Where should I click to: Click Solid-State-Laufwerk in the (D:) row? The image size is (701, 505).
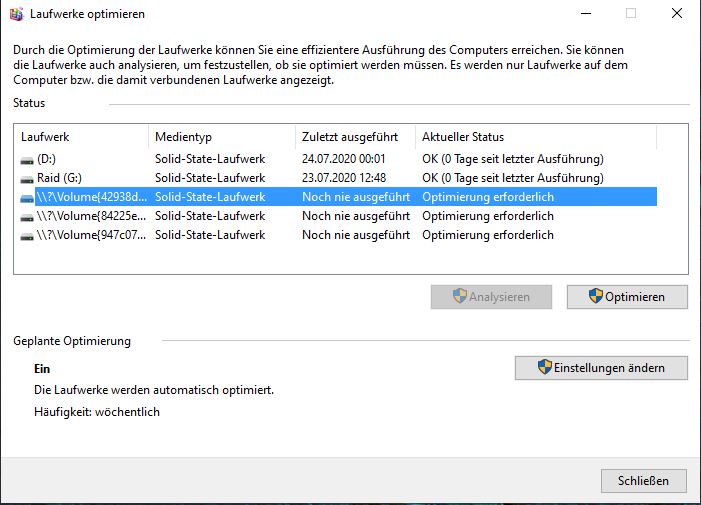point(210,159)
